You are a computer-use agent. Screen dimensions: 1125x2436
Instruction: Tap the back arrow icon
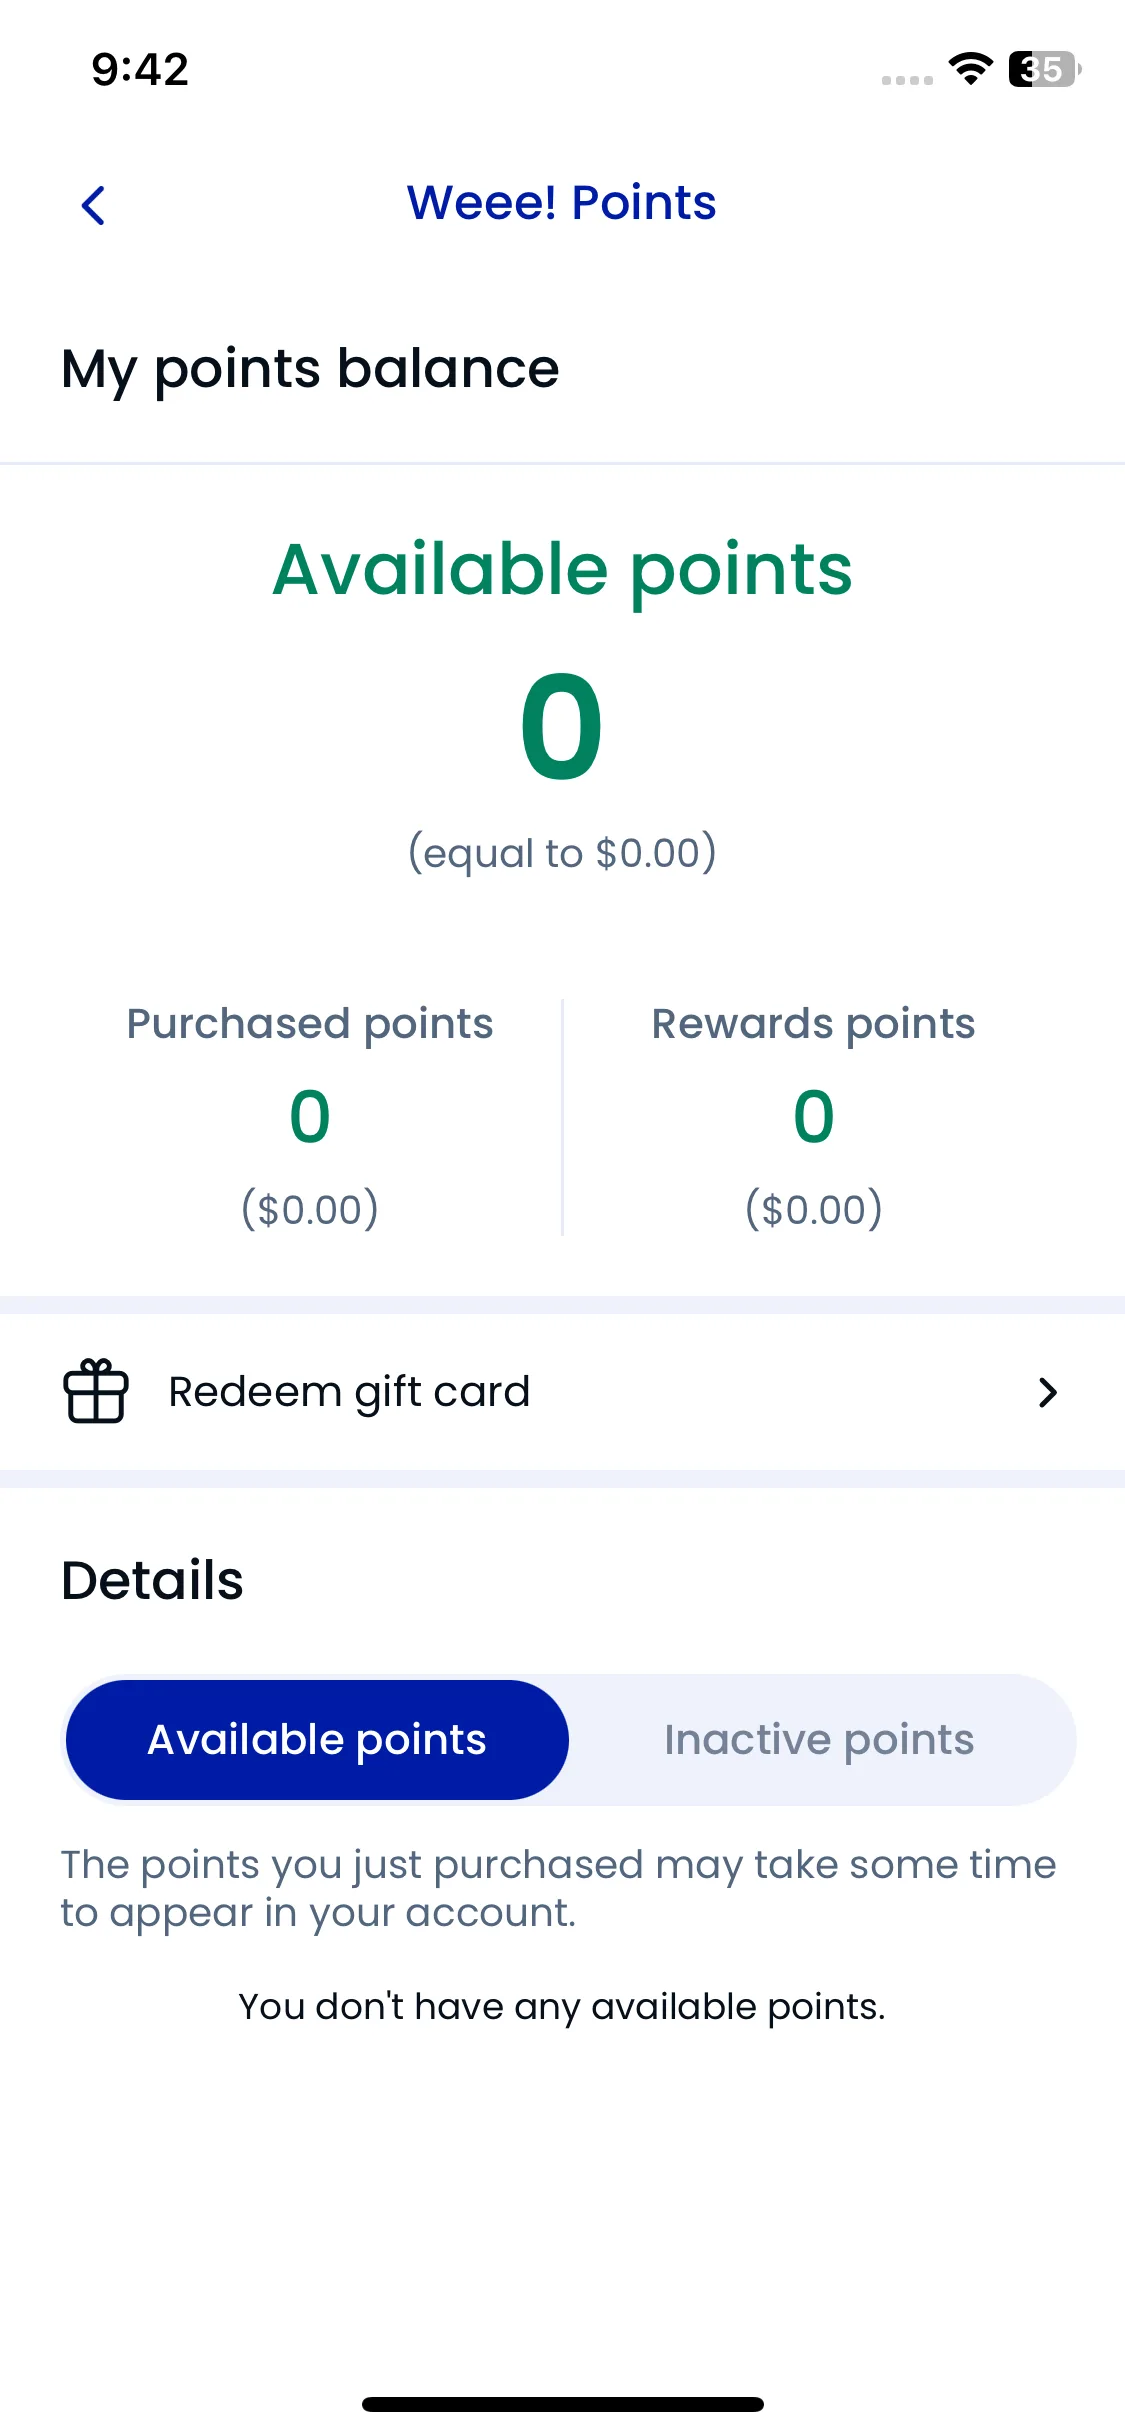93,206
